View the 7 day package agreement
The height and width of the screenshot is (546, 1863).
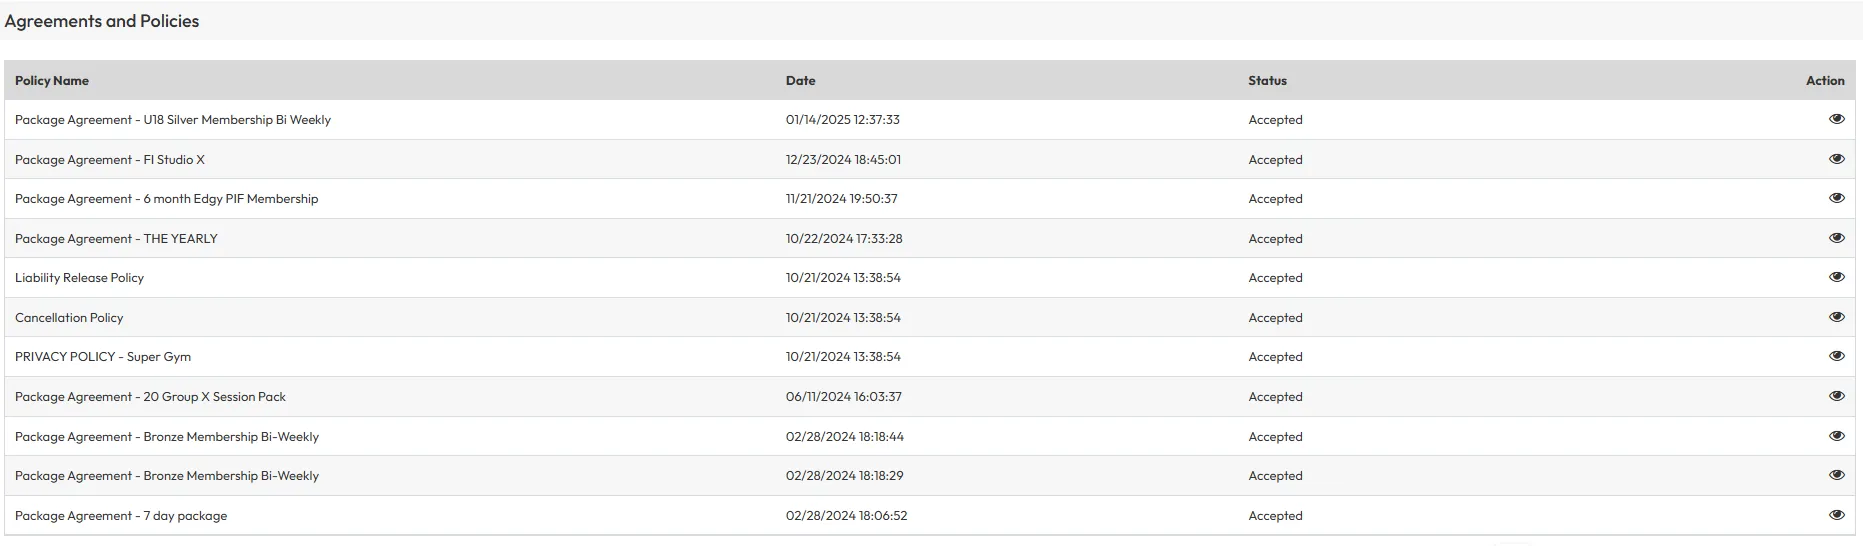point(1836,515)
